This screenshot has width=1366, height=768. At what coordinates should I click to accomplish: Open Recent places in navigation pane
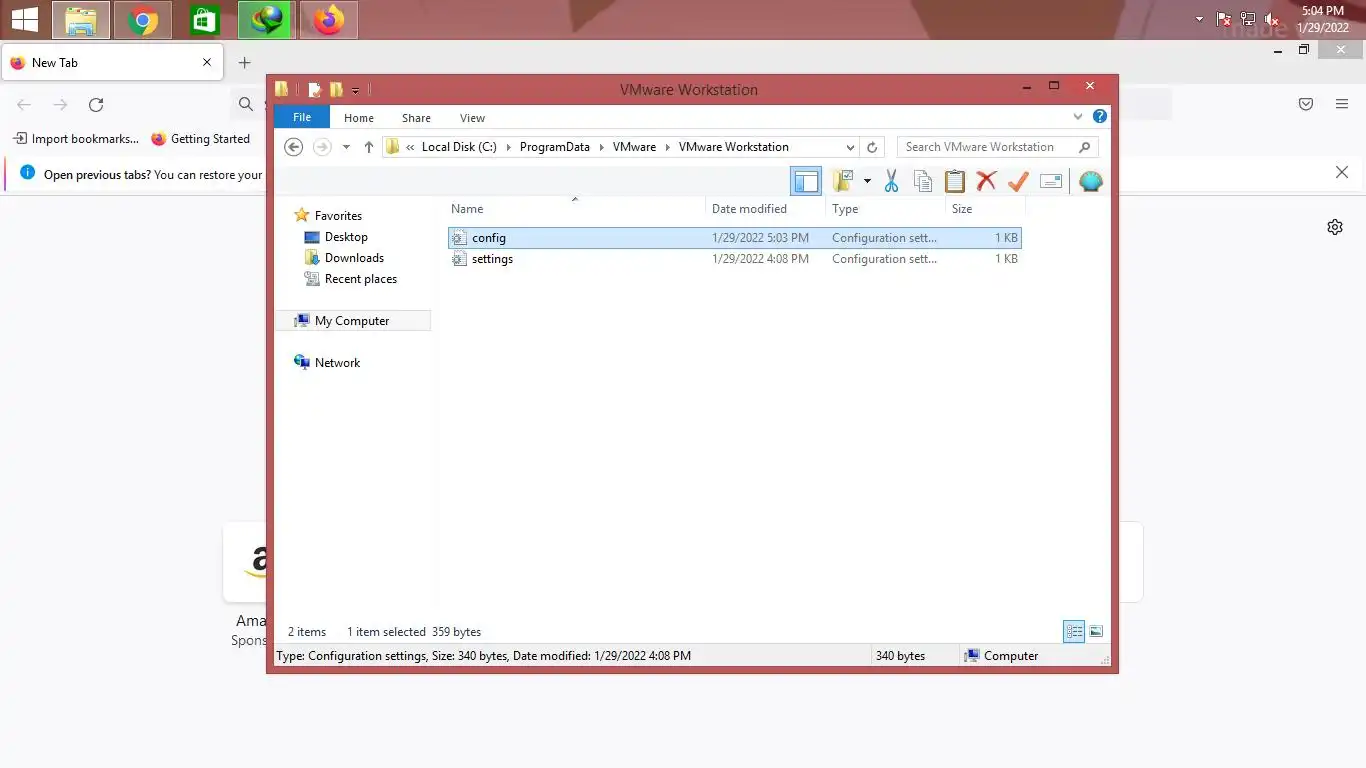[x=361, y=279]
